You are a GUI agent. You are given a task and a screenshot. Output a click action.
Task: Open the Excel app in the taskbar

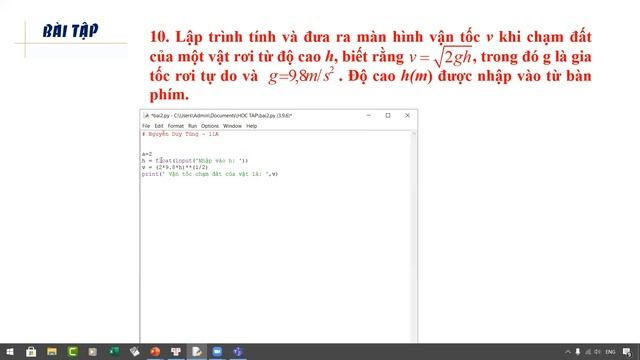[x=114, y=351]
